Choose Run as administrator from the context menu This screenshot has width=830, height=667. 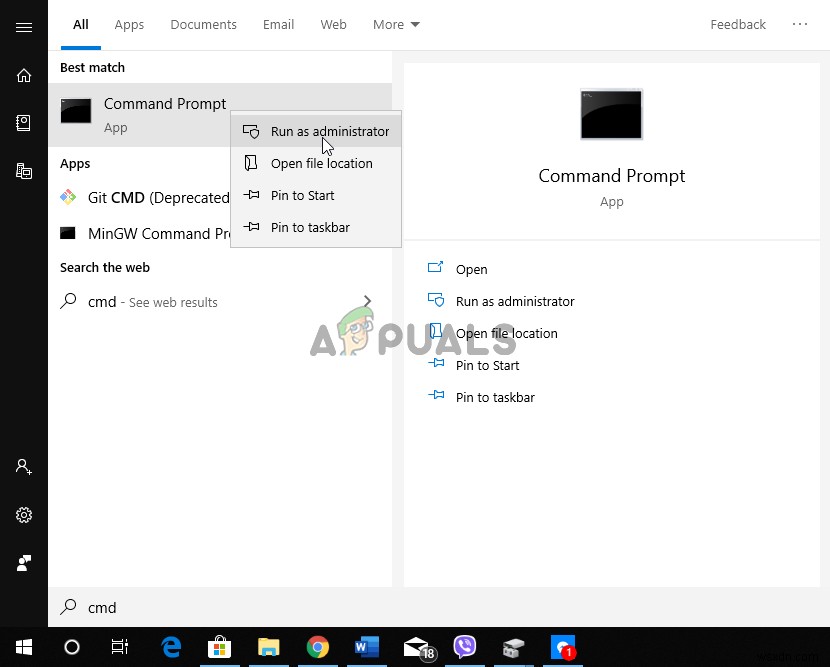pyautogui.click(x=330, y=131)
